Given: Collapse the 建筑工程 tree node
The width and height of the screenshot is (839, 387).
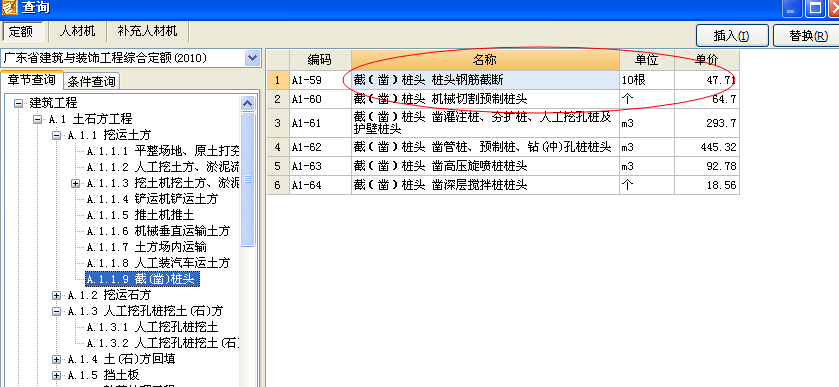Looking at the screenshot, I should click(19, 103).
